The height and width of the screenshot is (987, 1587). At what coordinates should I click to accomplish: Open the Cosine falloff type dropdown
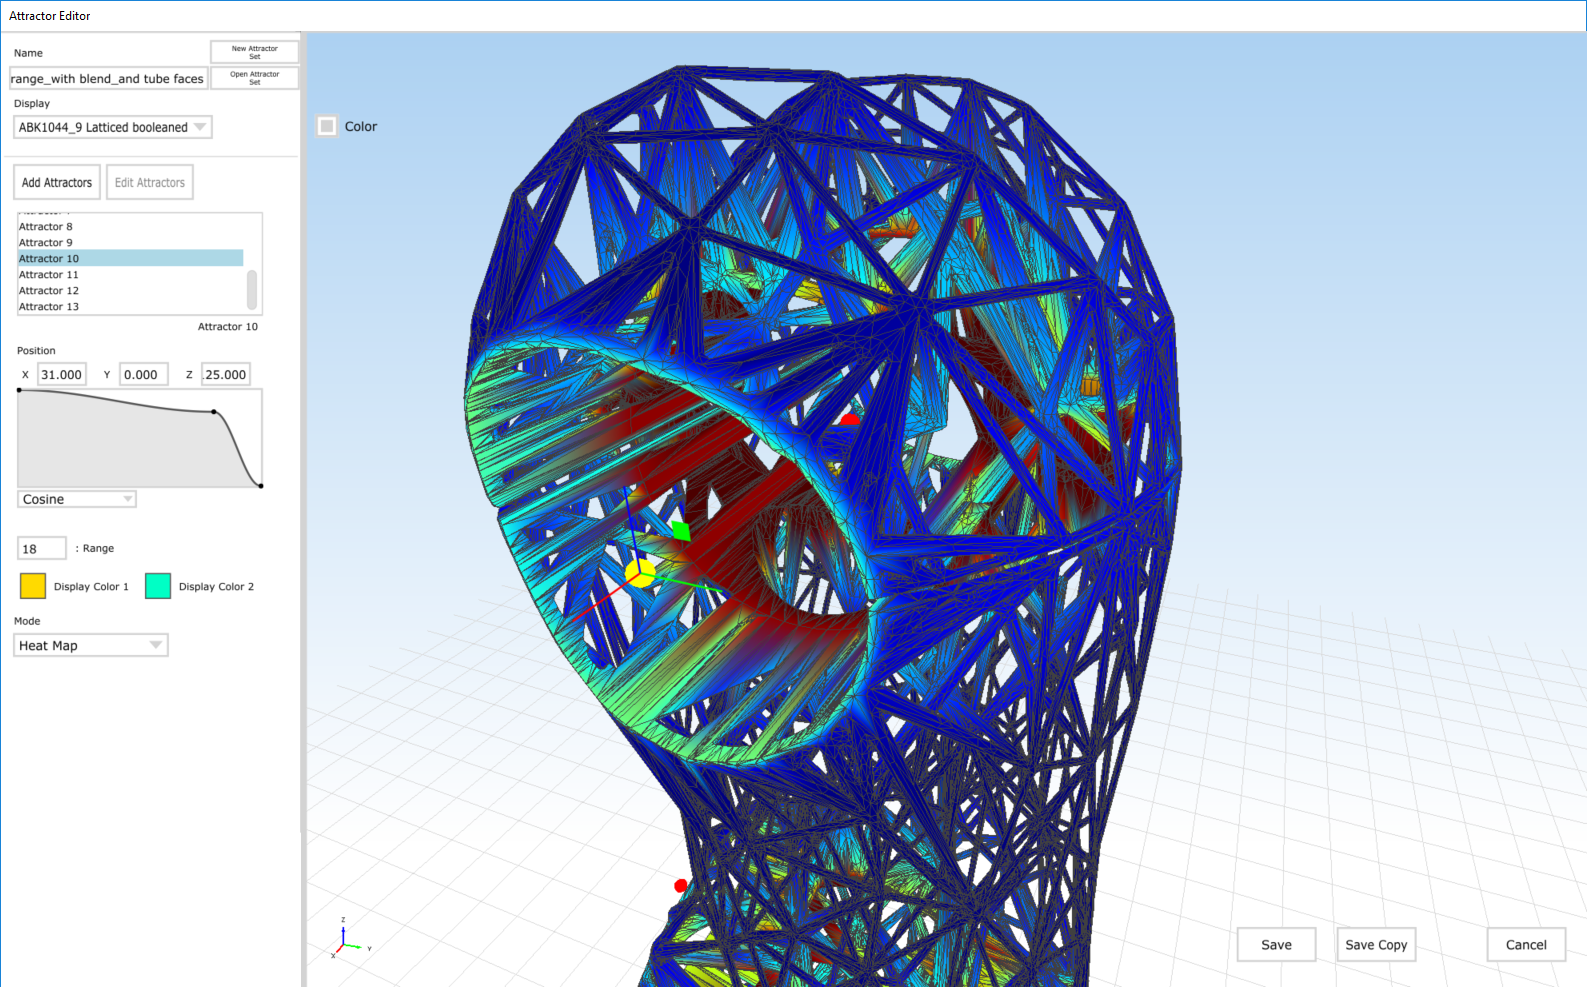coord(77,499)
